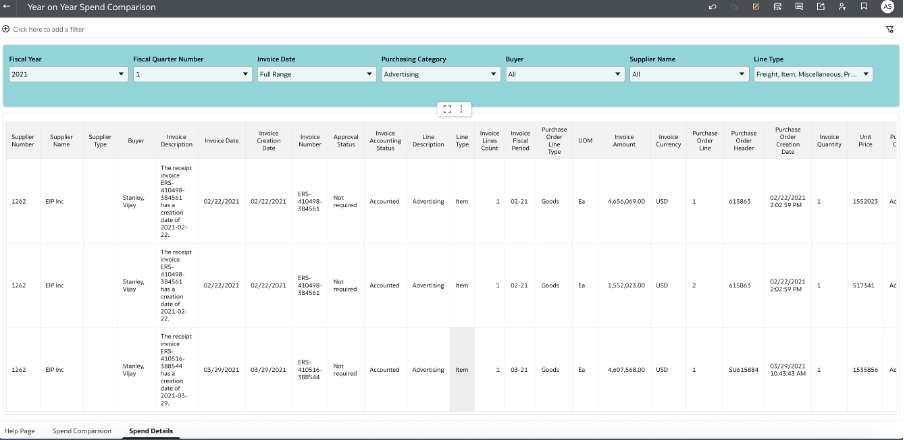The height and width of the screenshot is (440, 904).
Task: Click invoice date 03/29/2021 cell
Action: click(221, 370)
